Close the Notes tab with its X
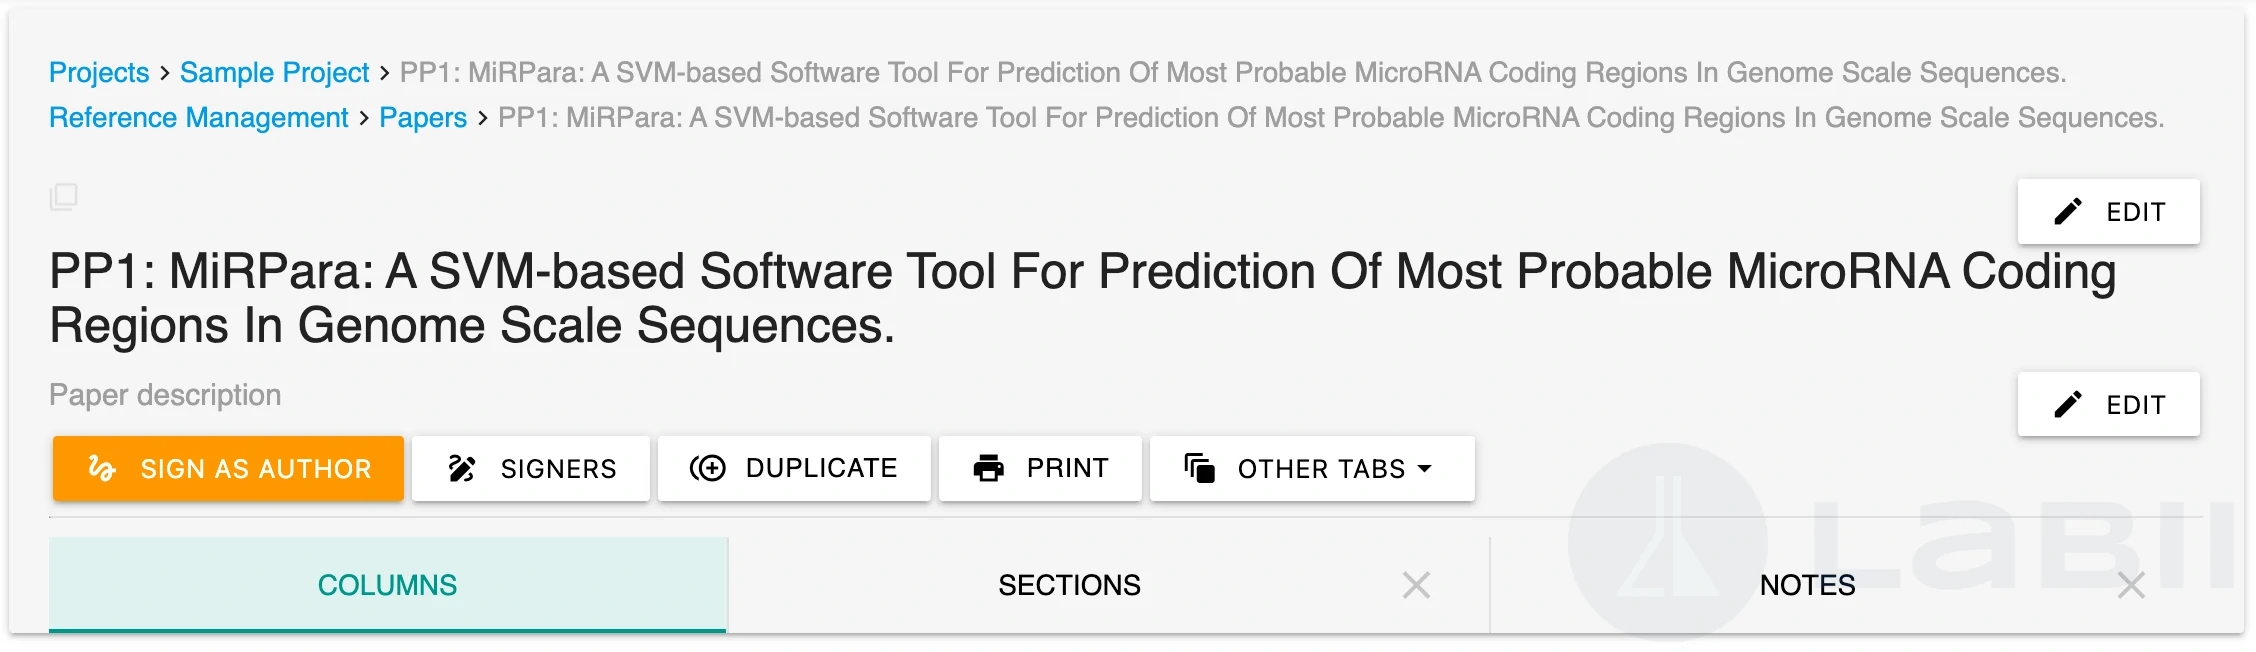Screen dimensions: 2256x652 click(2131, 585)
